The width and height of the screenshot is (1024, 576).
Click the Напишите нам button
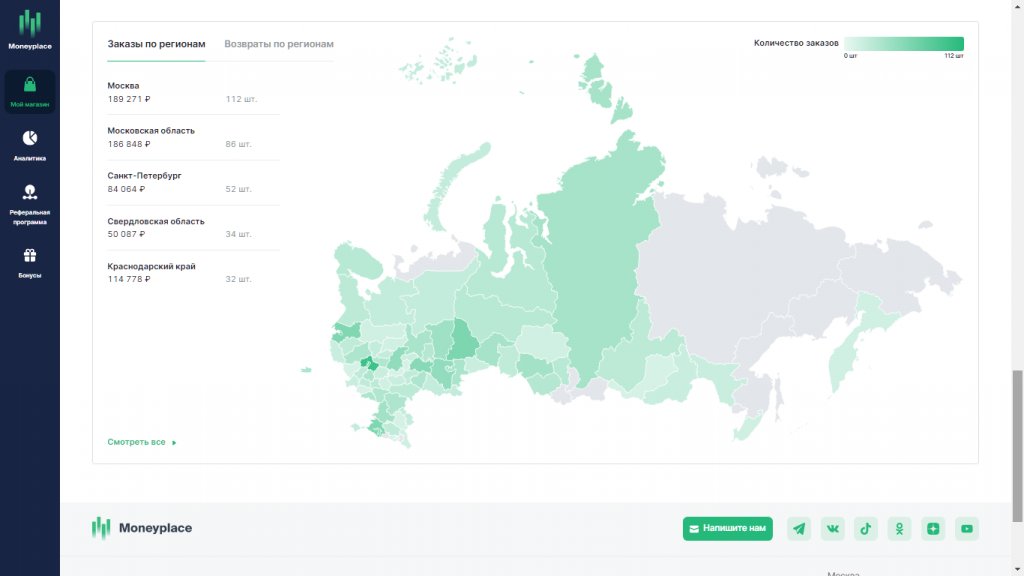pos(728,528)
